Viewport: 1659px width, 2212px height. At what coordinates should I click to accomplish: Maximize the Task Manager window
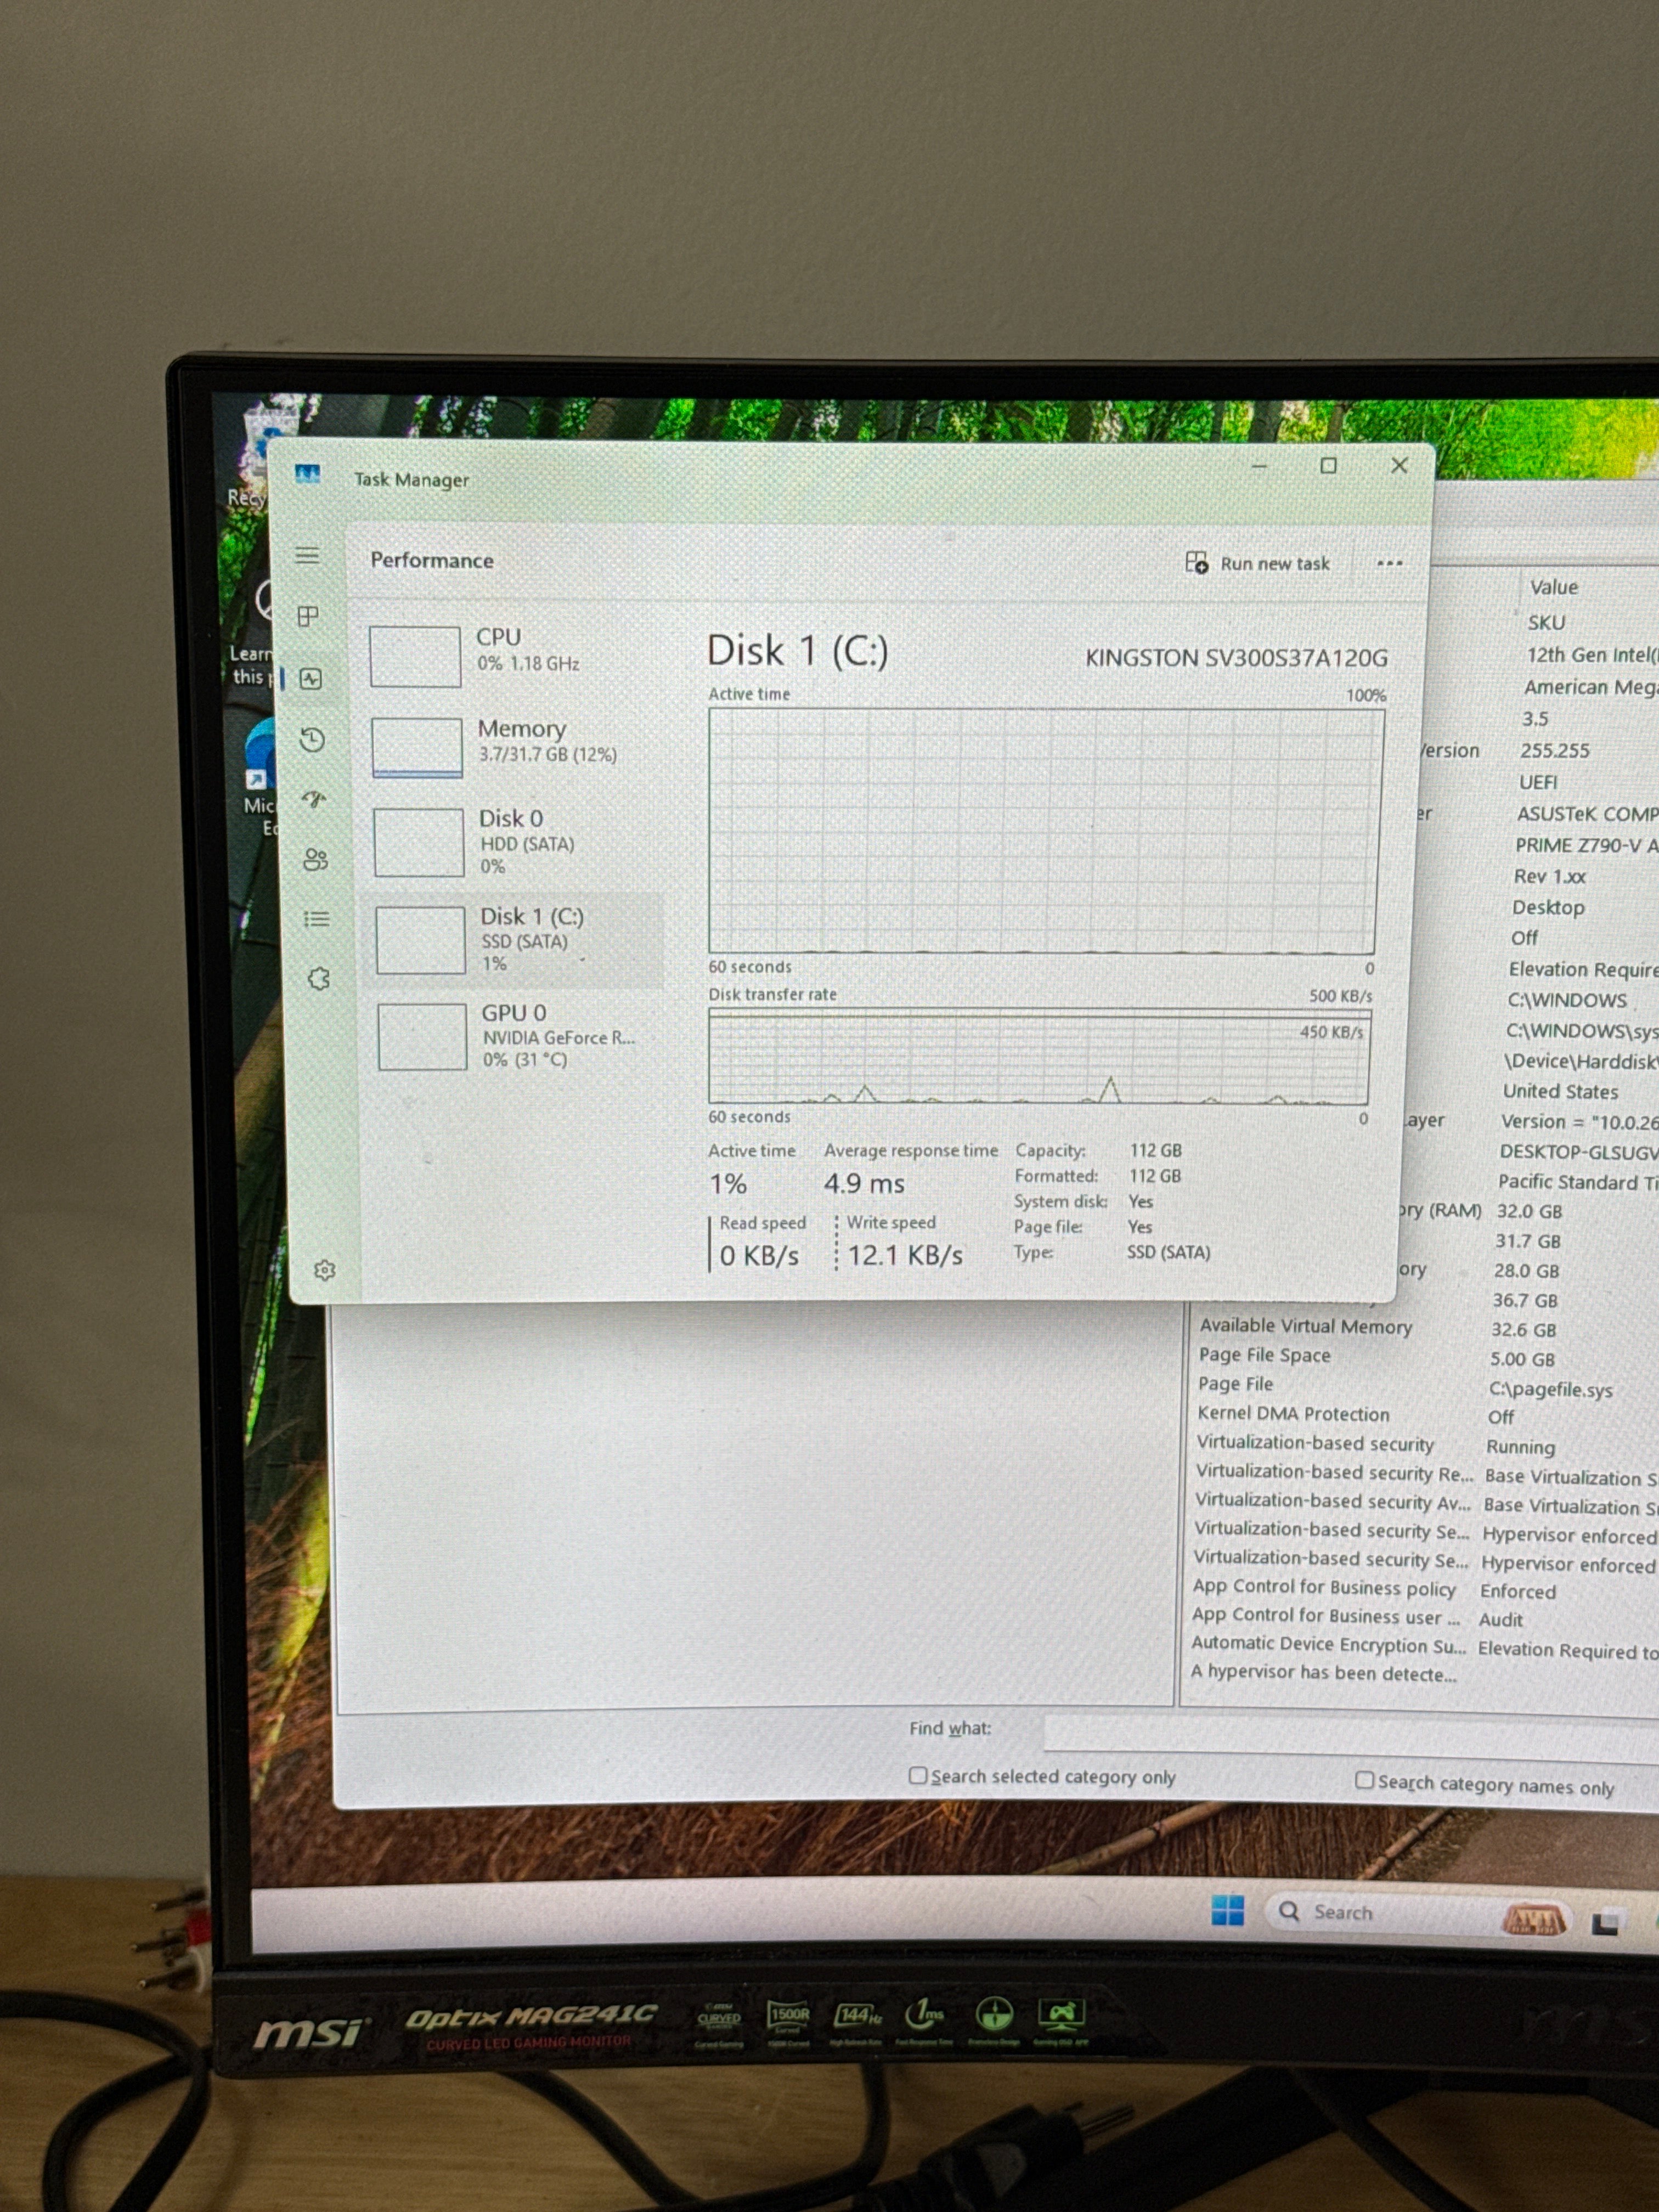1328,466
